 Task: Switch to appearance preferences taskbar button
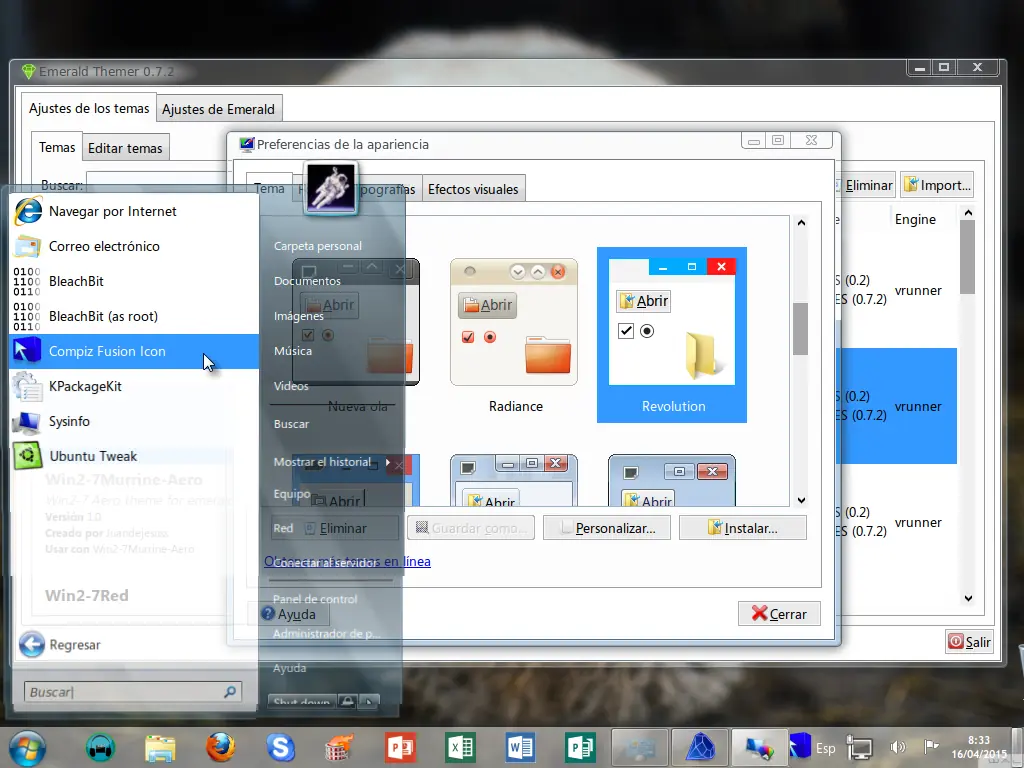click(x=760, y=748)
